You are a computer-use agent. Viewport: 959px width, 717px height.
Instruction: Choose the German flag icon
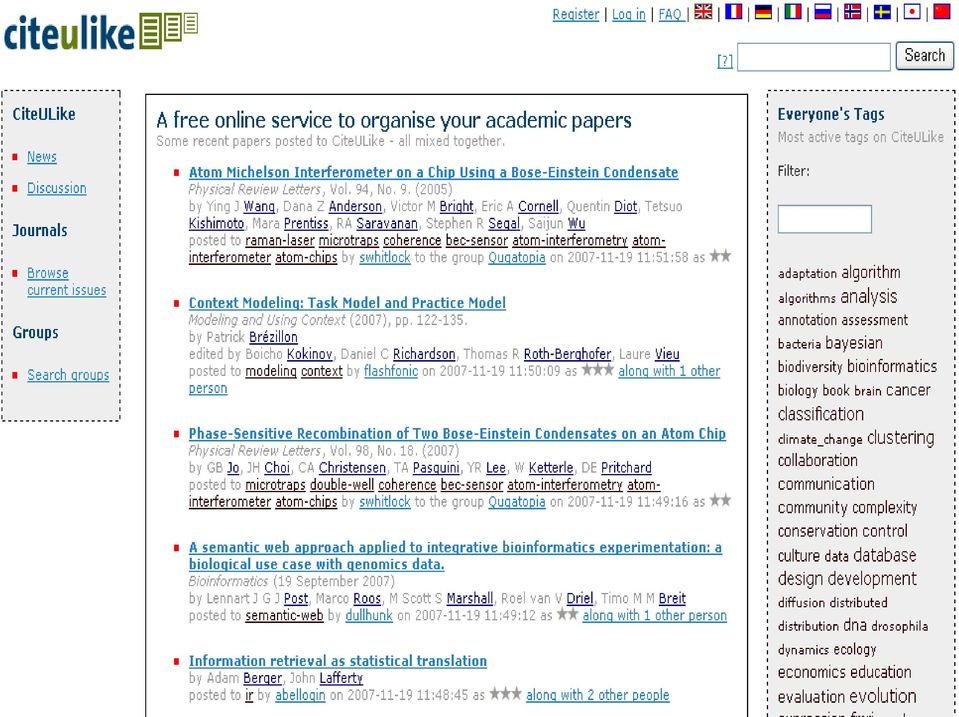pyautogui.click(x=763, y=12)
